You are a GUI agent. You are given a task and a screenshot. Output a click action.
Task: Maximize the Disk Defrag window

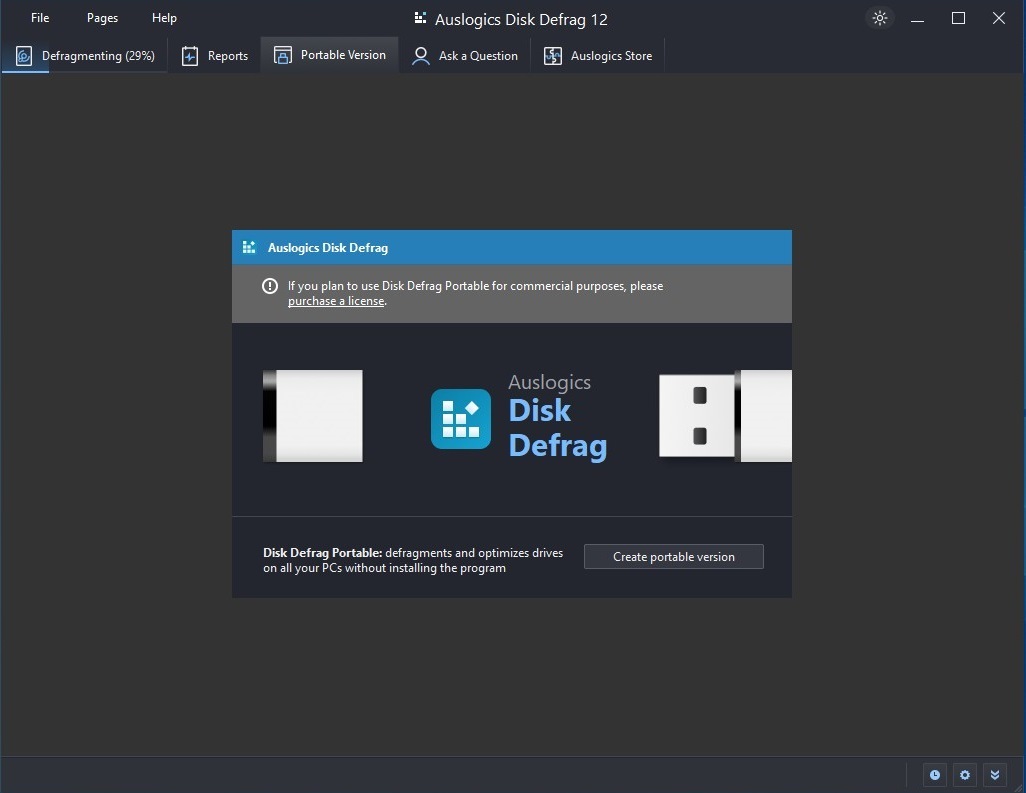(x=958, y=18)
